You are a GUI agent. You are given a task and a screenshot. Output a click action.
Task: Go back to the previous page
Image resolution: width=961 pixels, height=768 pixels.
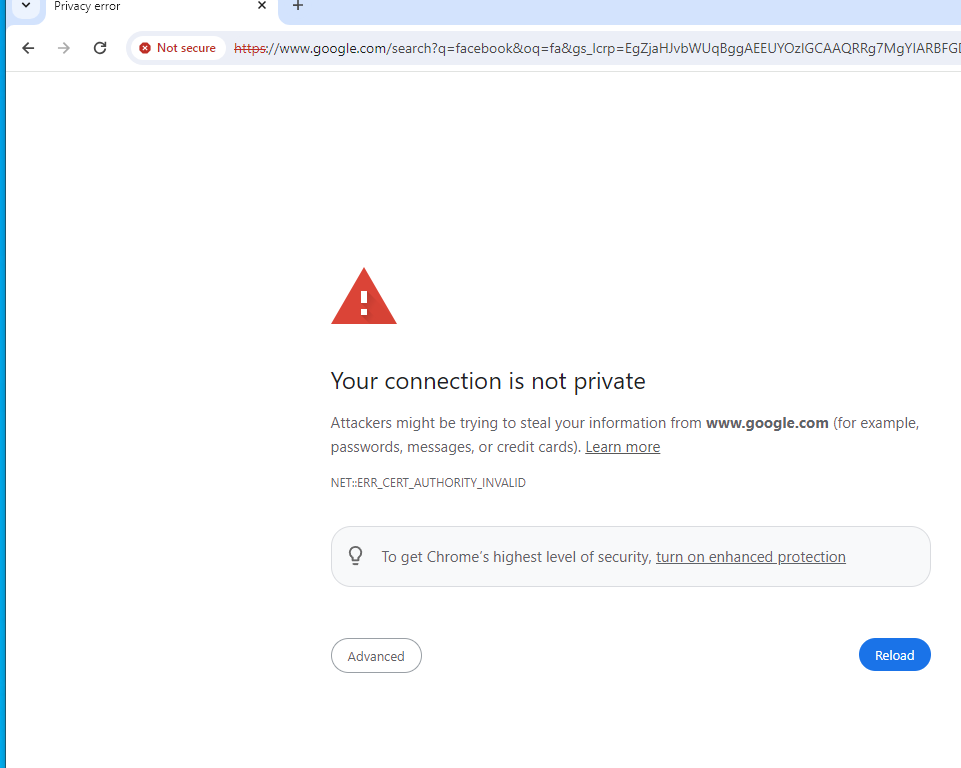[28, 48]
